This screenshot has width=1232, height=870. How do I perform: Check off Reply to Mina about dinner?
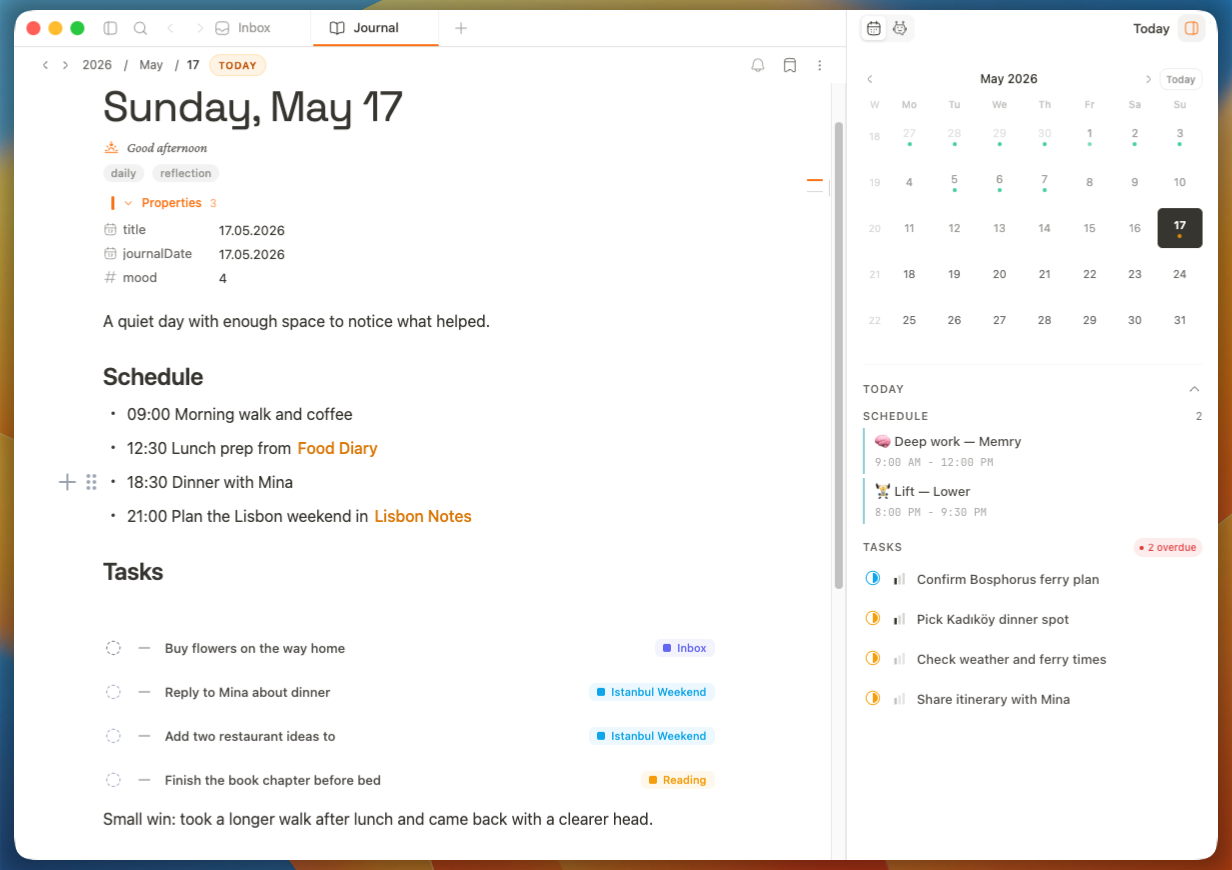point(114,692)
